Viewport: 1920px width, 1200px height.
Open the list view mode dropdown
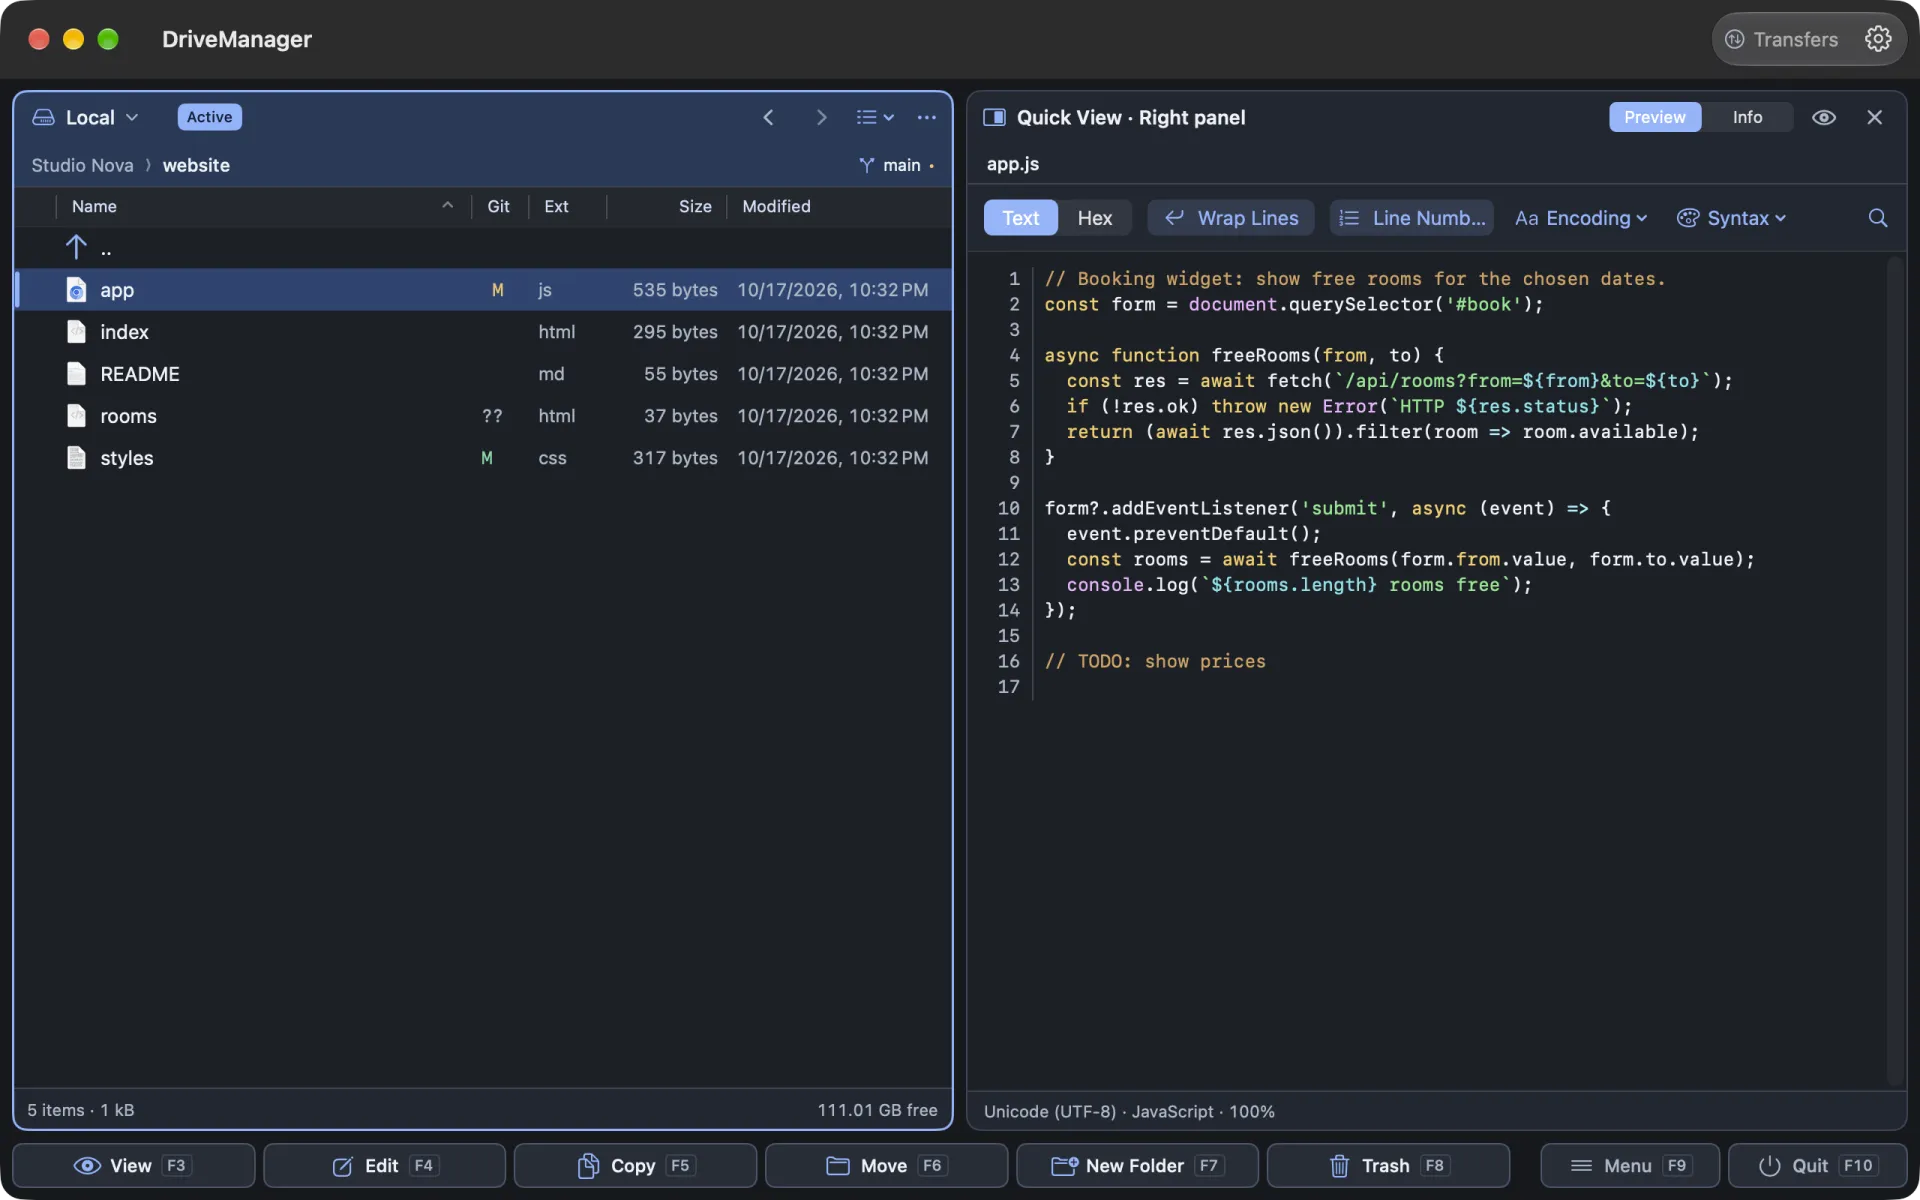(x=875, y=117)
